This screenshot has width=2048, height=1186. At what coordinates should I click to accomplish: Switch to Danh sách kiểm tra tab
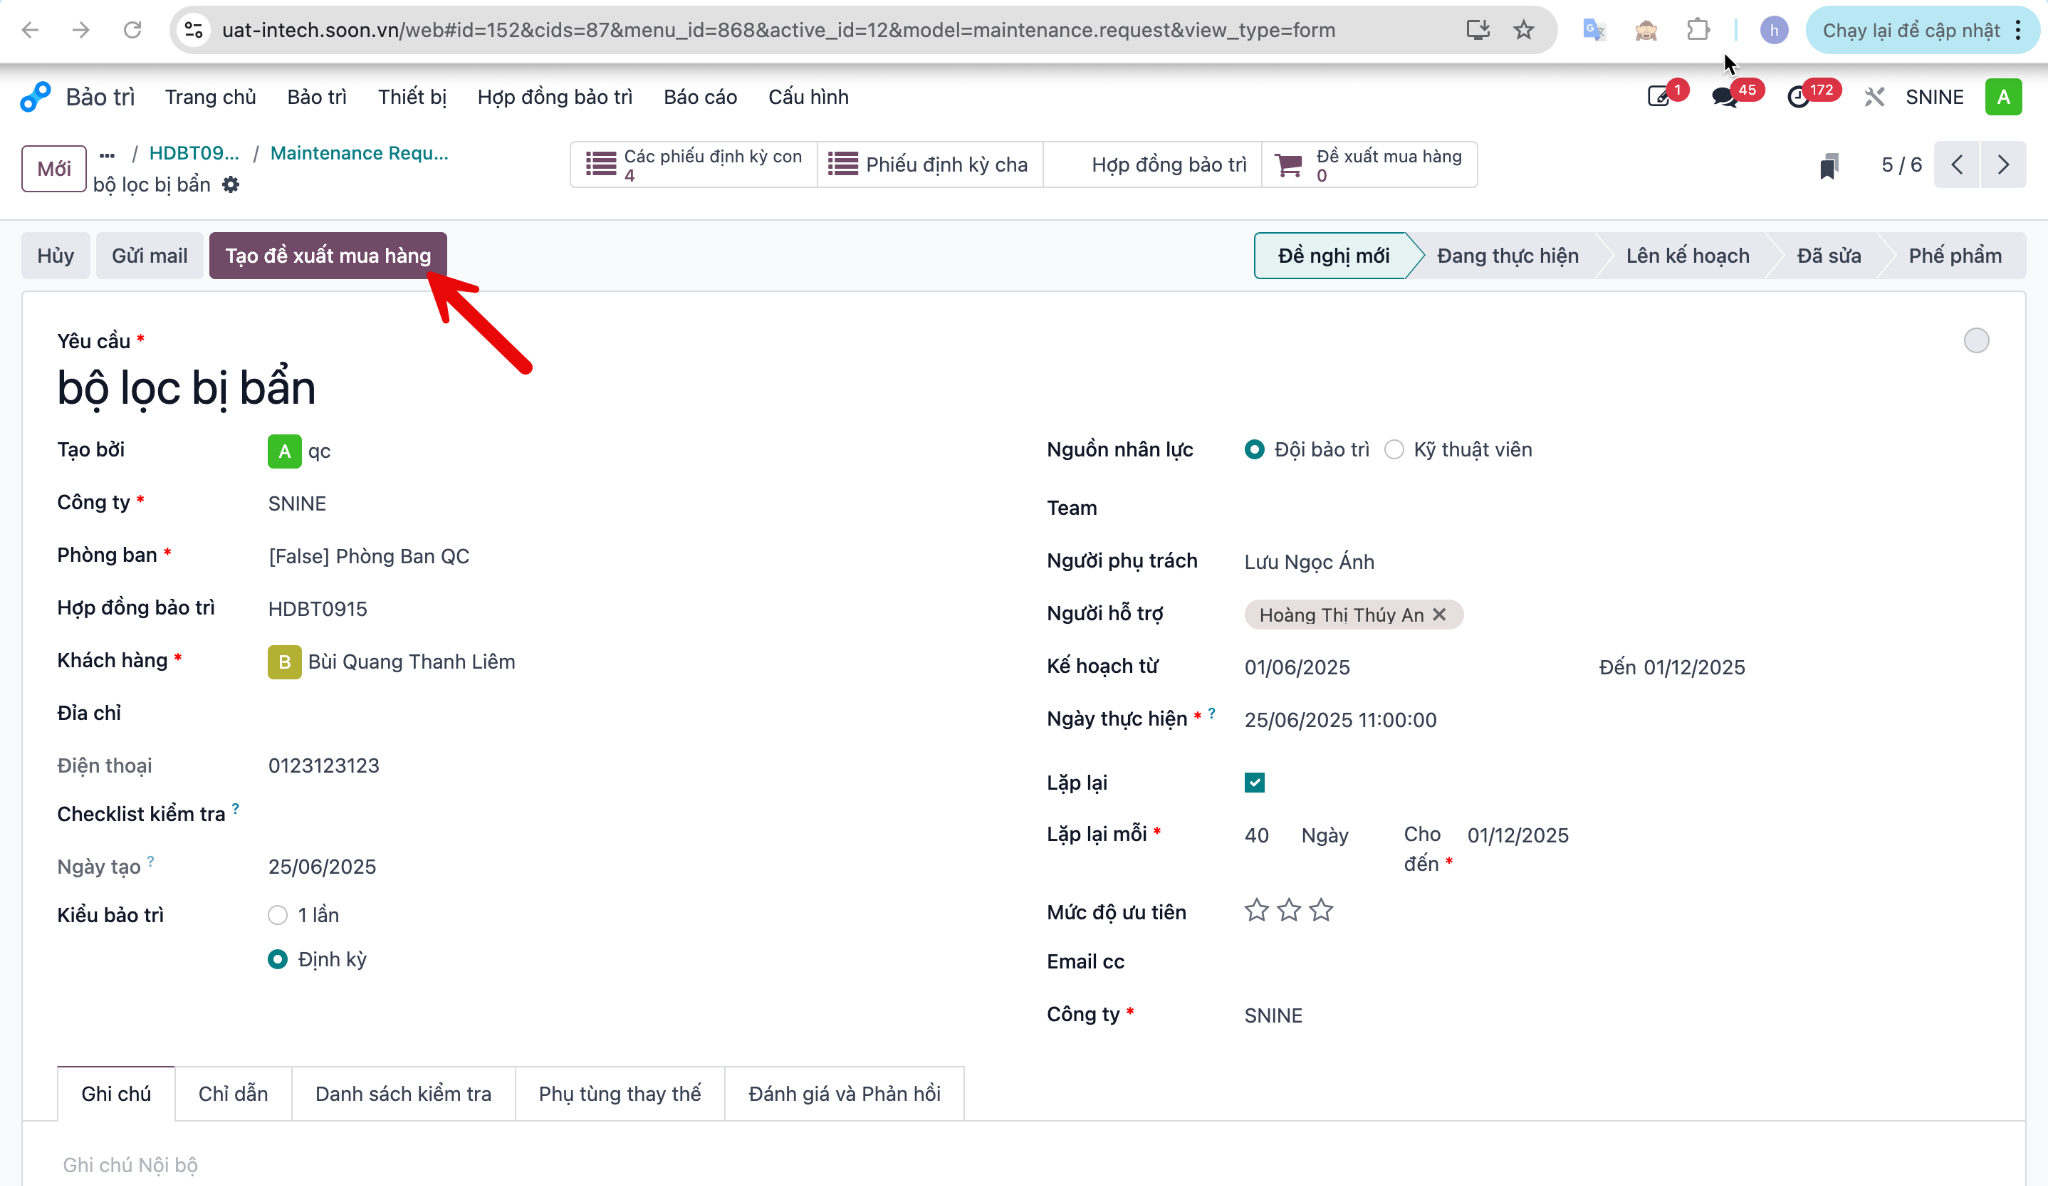pyautogui.click(x=403, y=1094)
